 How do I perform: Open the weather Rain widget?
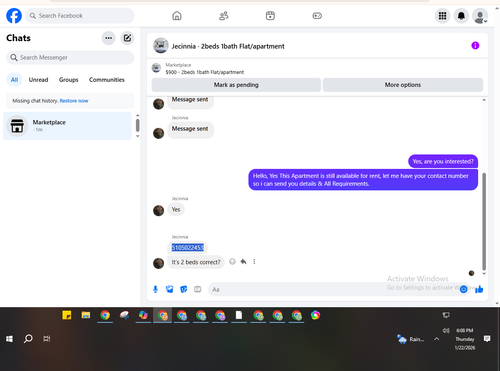[411, 339]
